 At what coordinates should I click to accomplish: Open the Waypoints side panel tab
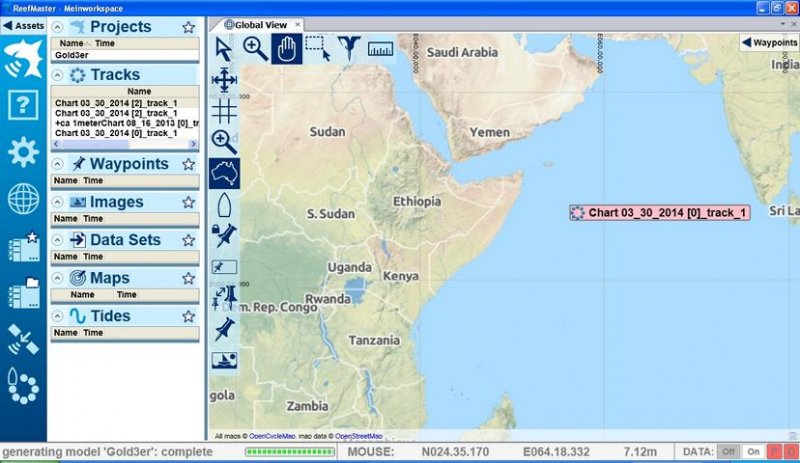click(768, 43)
